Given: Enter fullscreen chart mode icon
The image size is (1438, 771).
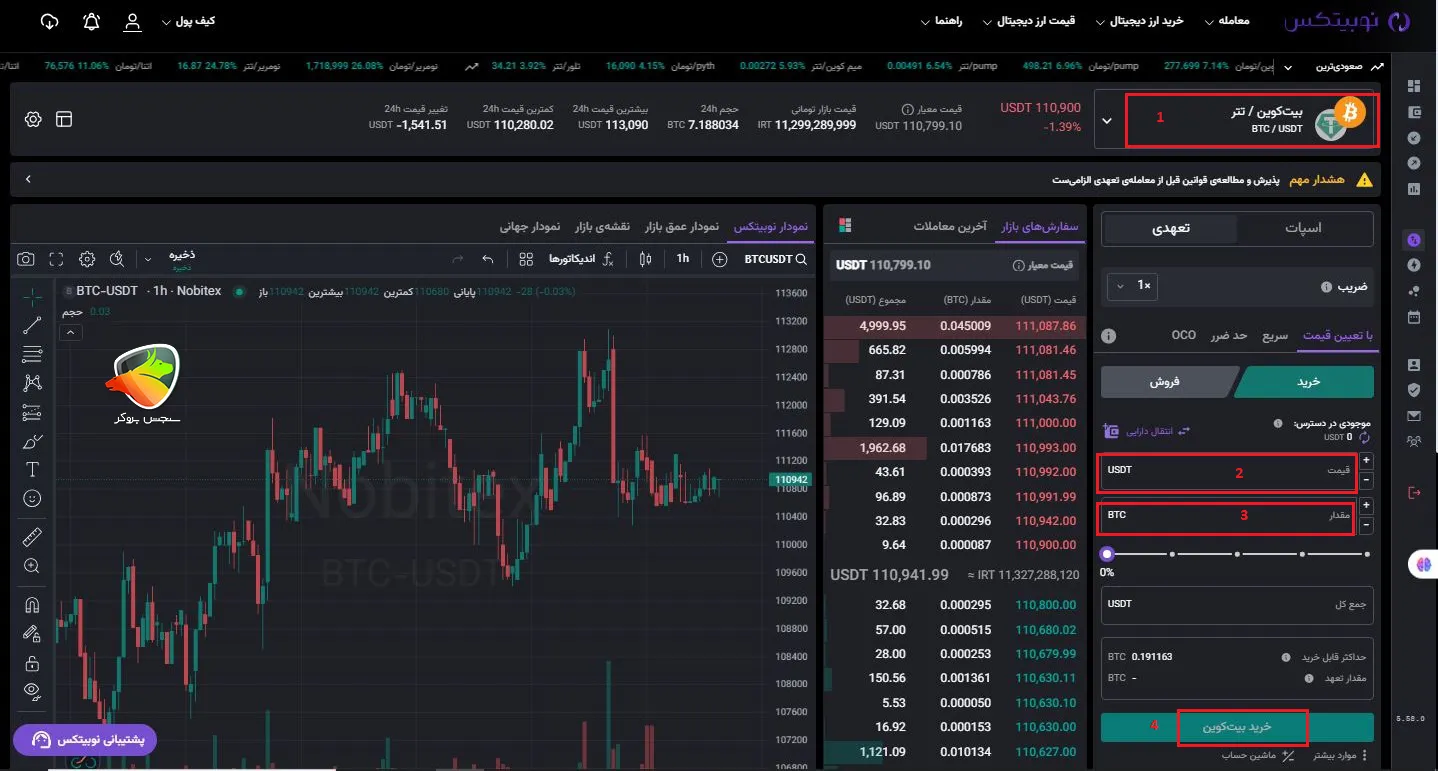Looking at the screenshot, I should click(x=57, y=259).
